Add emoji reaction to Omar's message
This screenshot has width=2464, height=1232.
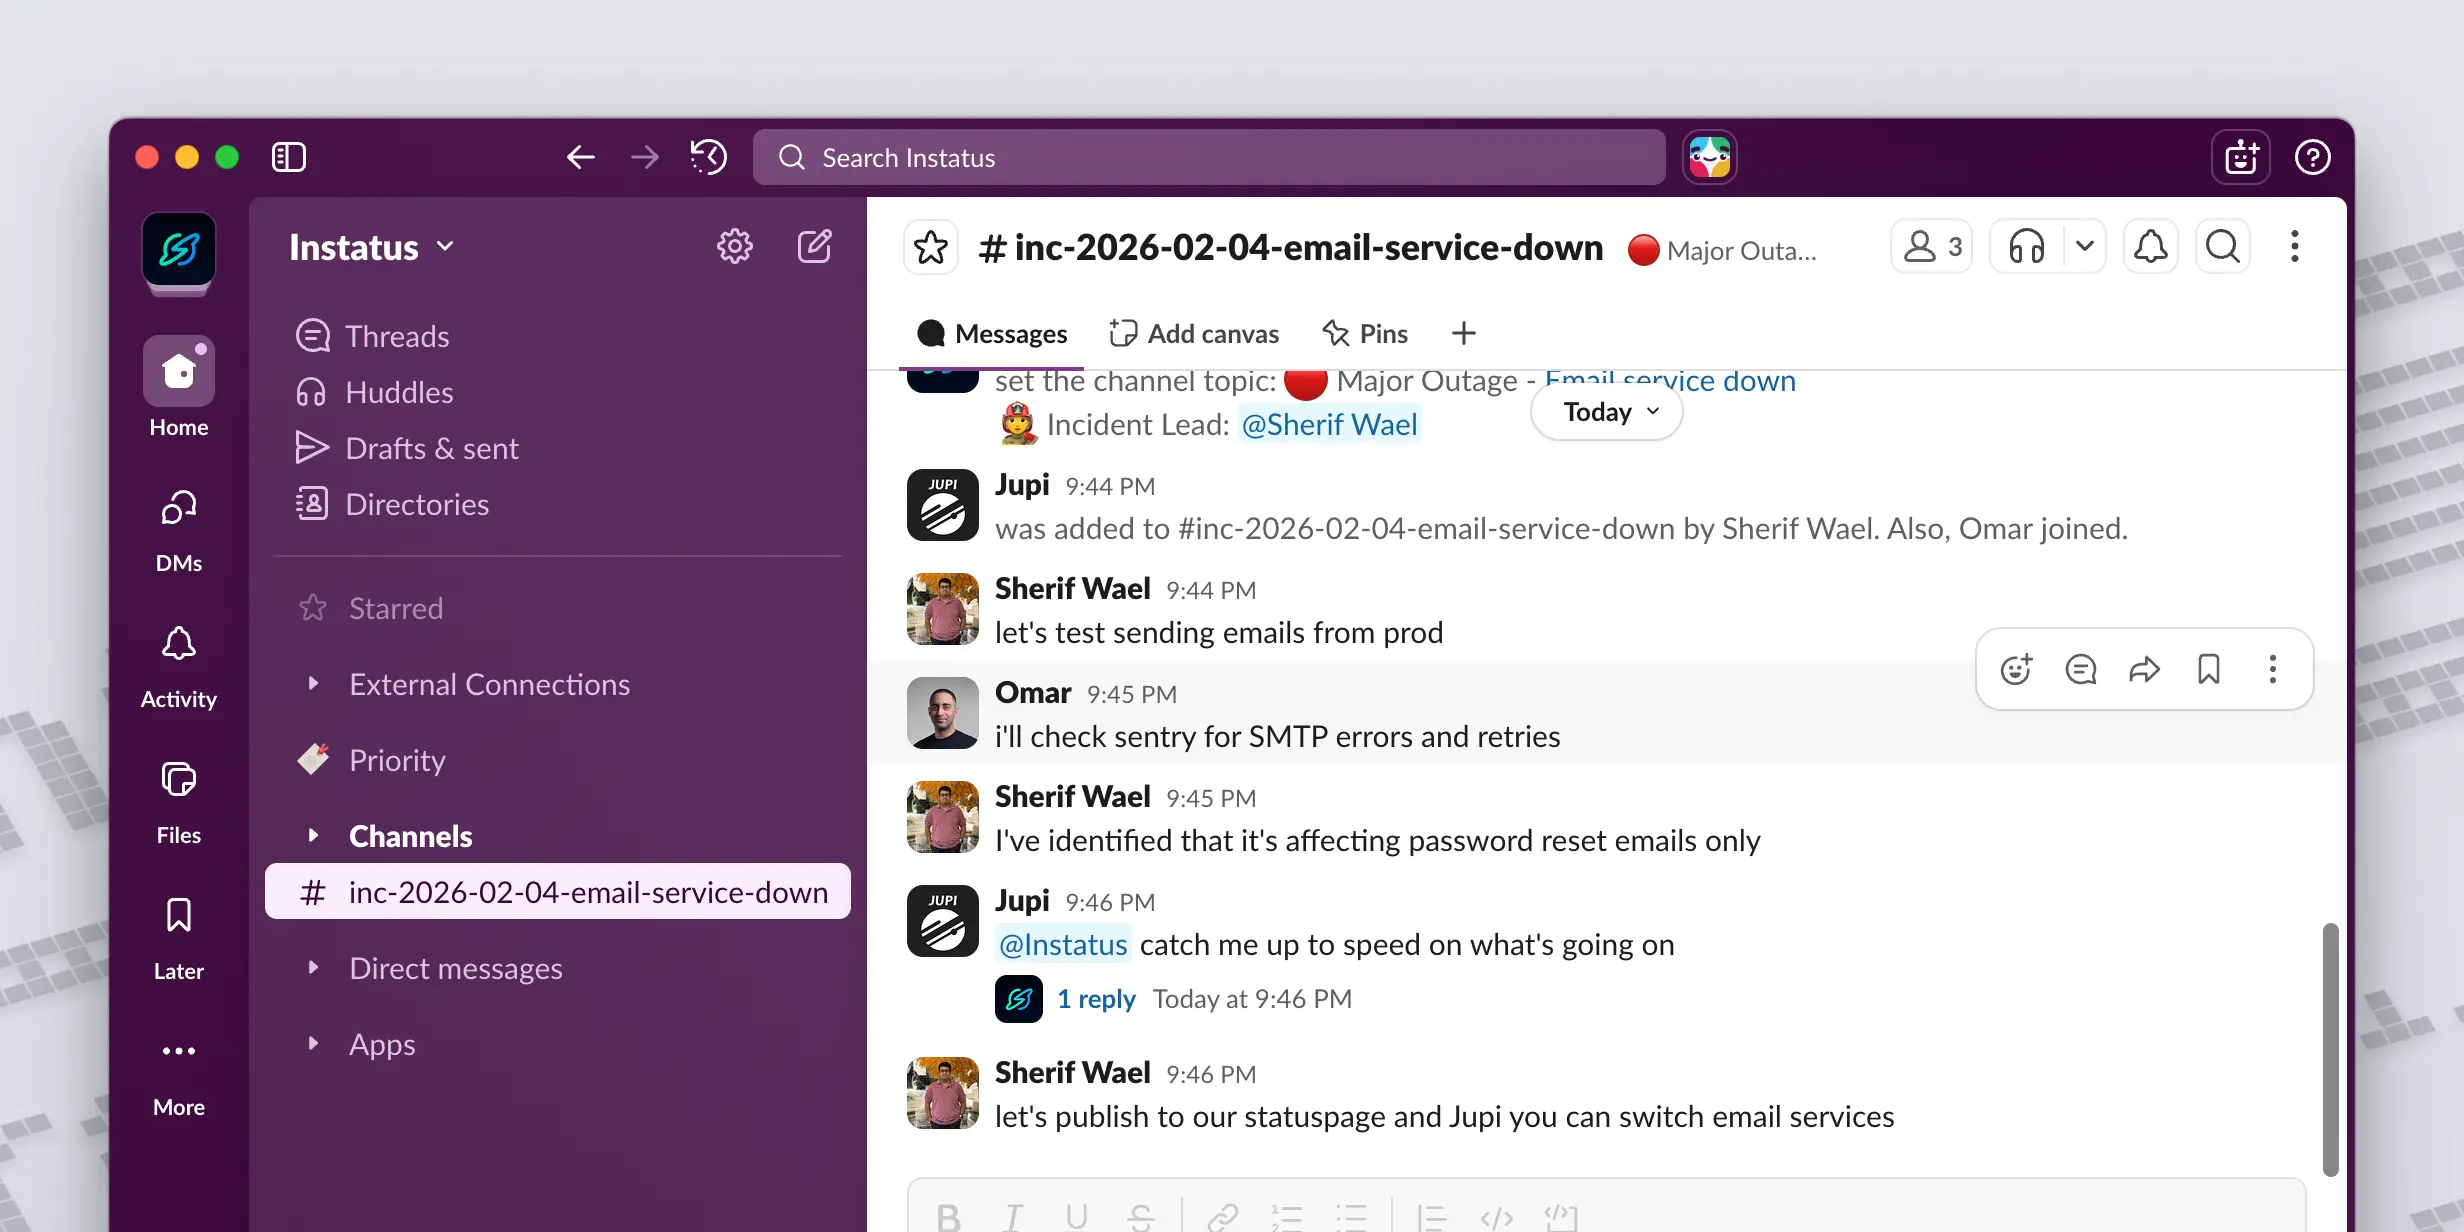[2016, 669]
